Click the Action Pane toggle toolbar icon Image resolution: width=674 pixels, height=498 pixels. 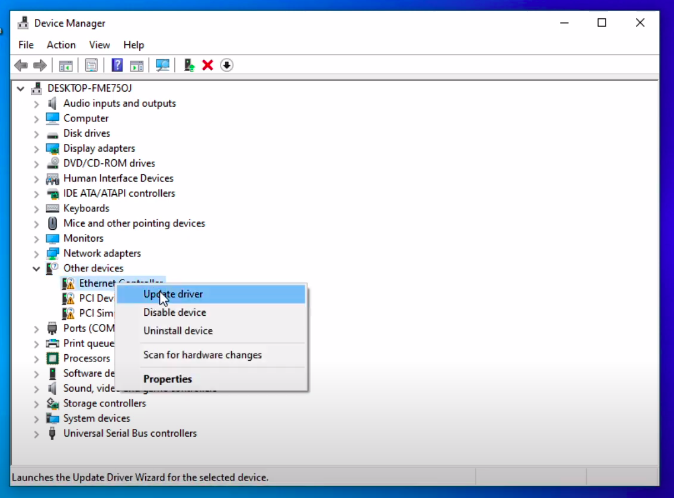point(137,66)
